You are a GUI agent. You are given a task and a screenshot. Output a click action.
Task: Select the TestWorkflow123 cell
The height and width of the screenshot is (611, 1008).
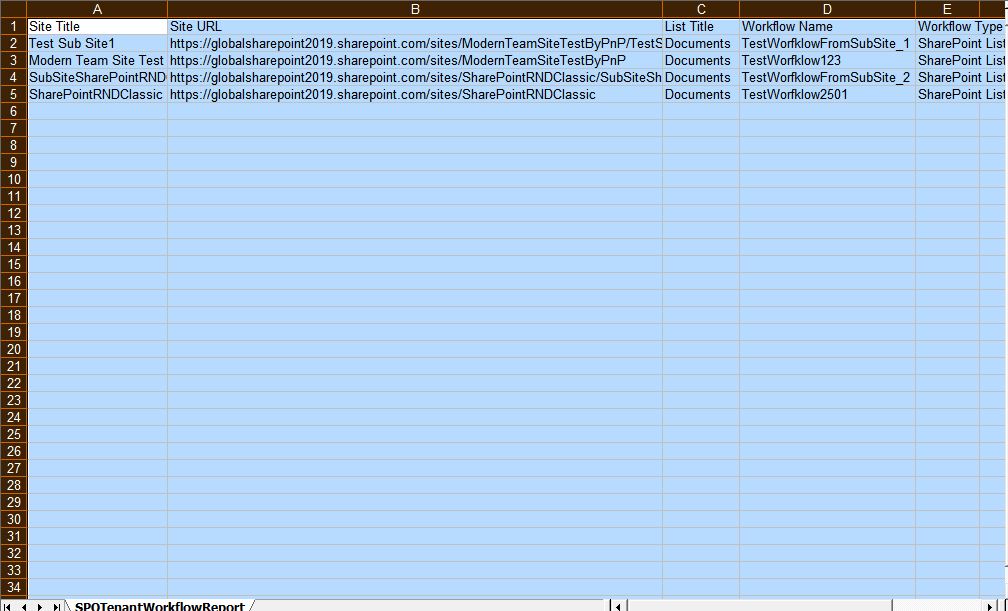tap(826, 60)
